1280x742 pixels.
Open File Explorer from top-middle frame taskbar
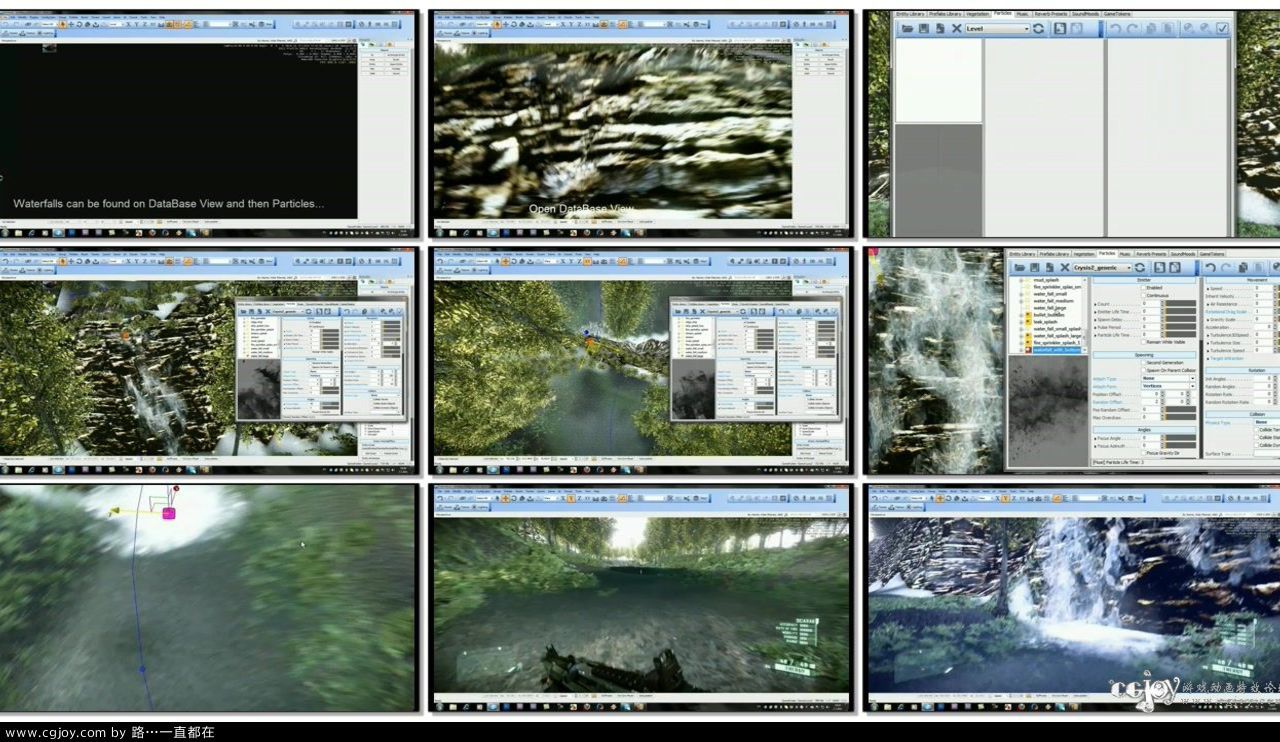pos(453,233)
